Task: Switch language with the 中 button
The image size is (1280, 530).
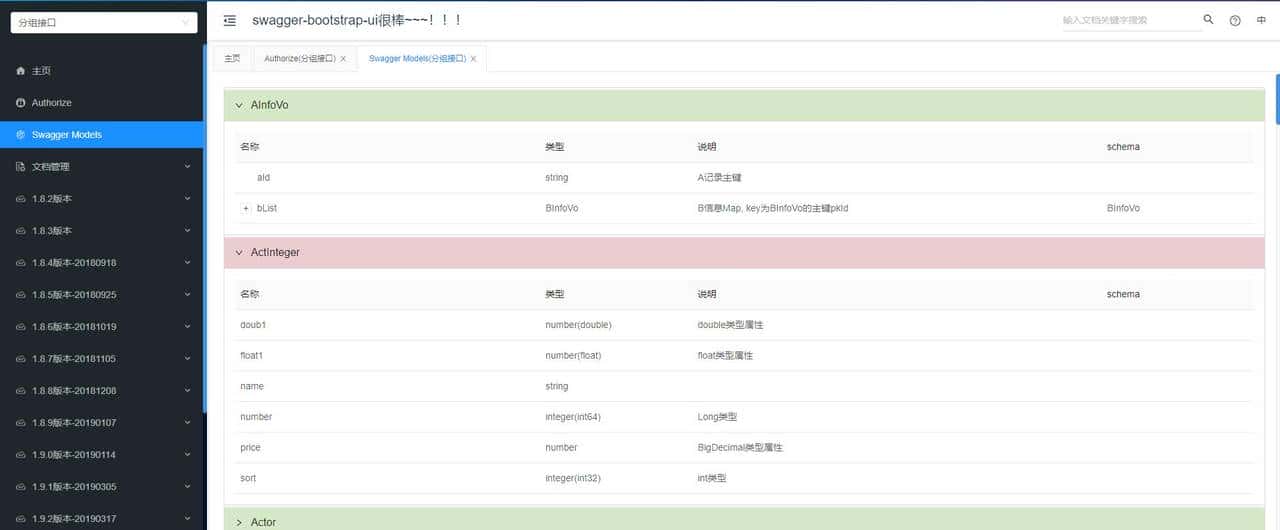Action: click(x=1261, y=20)
